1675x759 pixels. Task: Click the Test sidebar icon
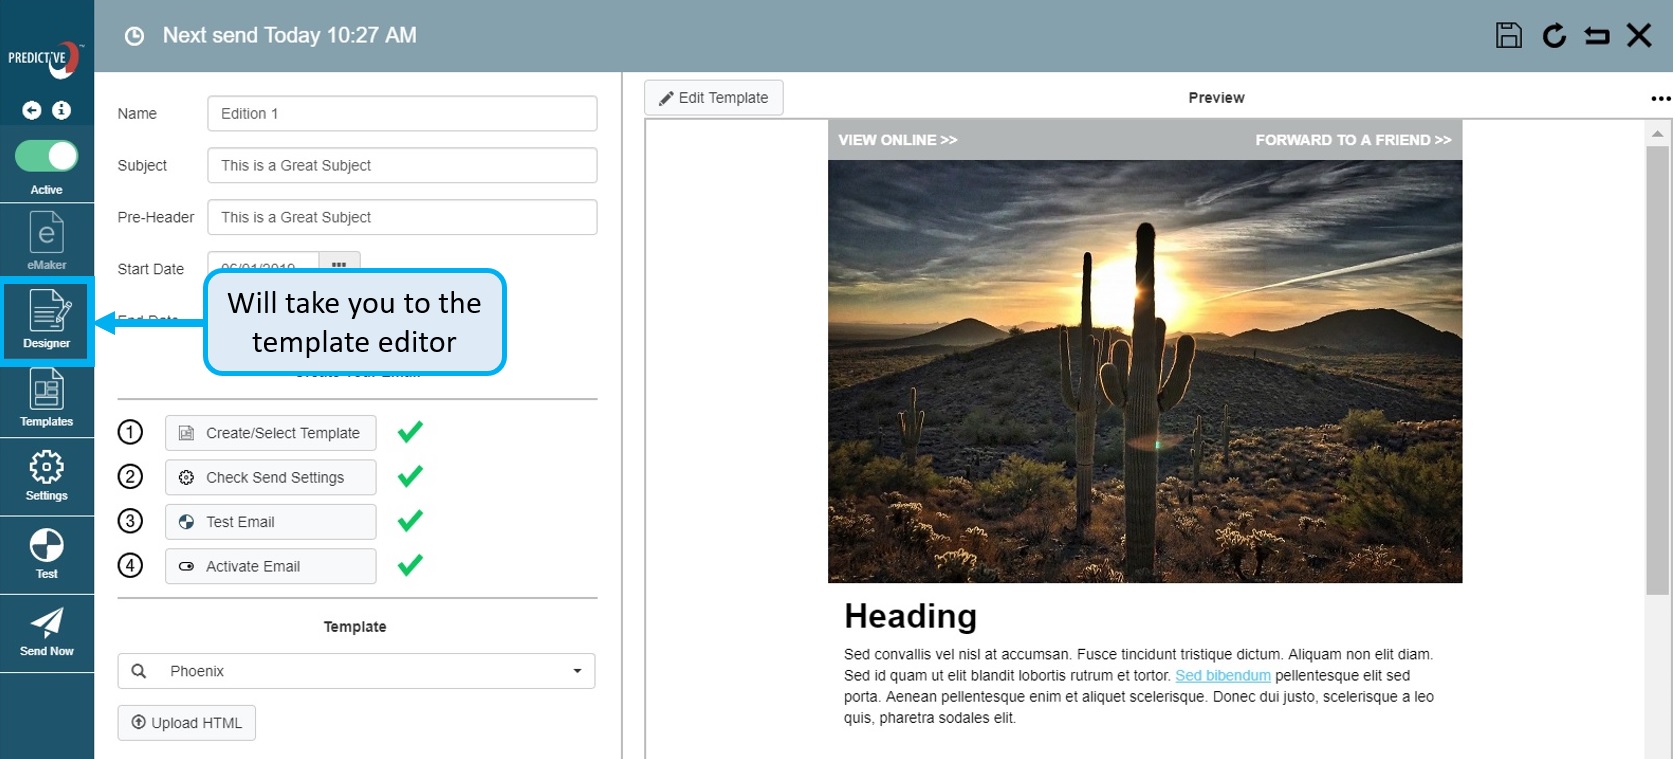click(x=47, y=553)
